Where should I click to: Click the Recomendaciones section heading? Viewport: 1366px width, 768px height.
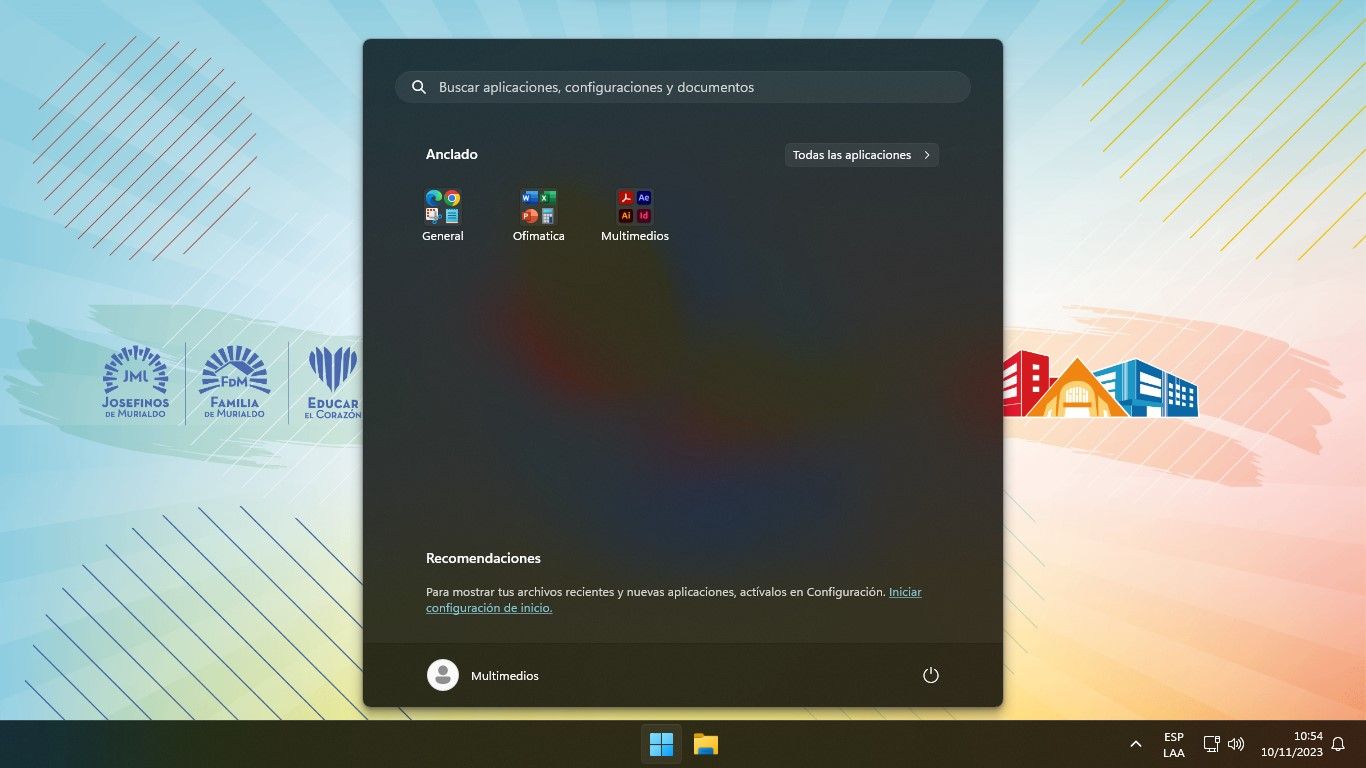coord(483,558)
